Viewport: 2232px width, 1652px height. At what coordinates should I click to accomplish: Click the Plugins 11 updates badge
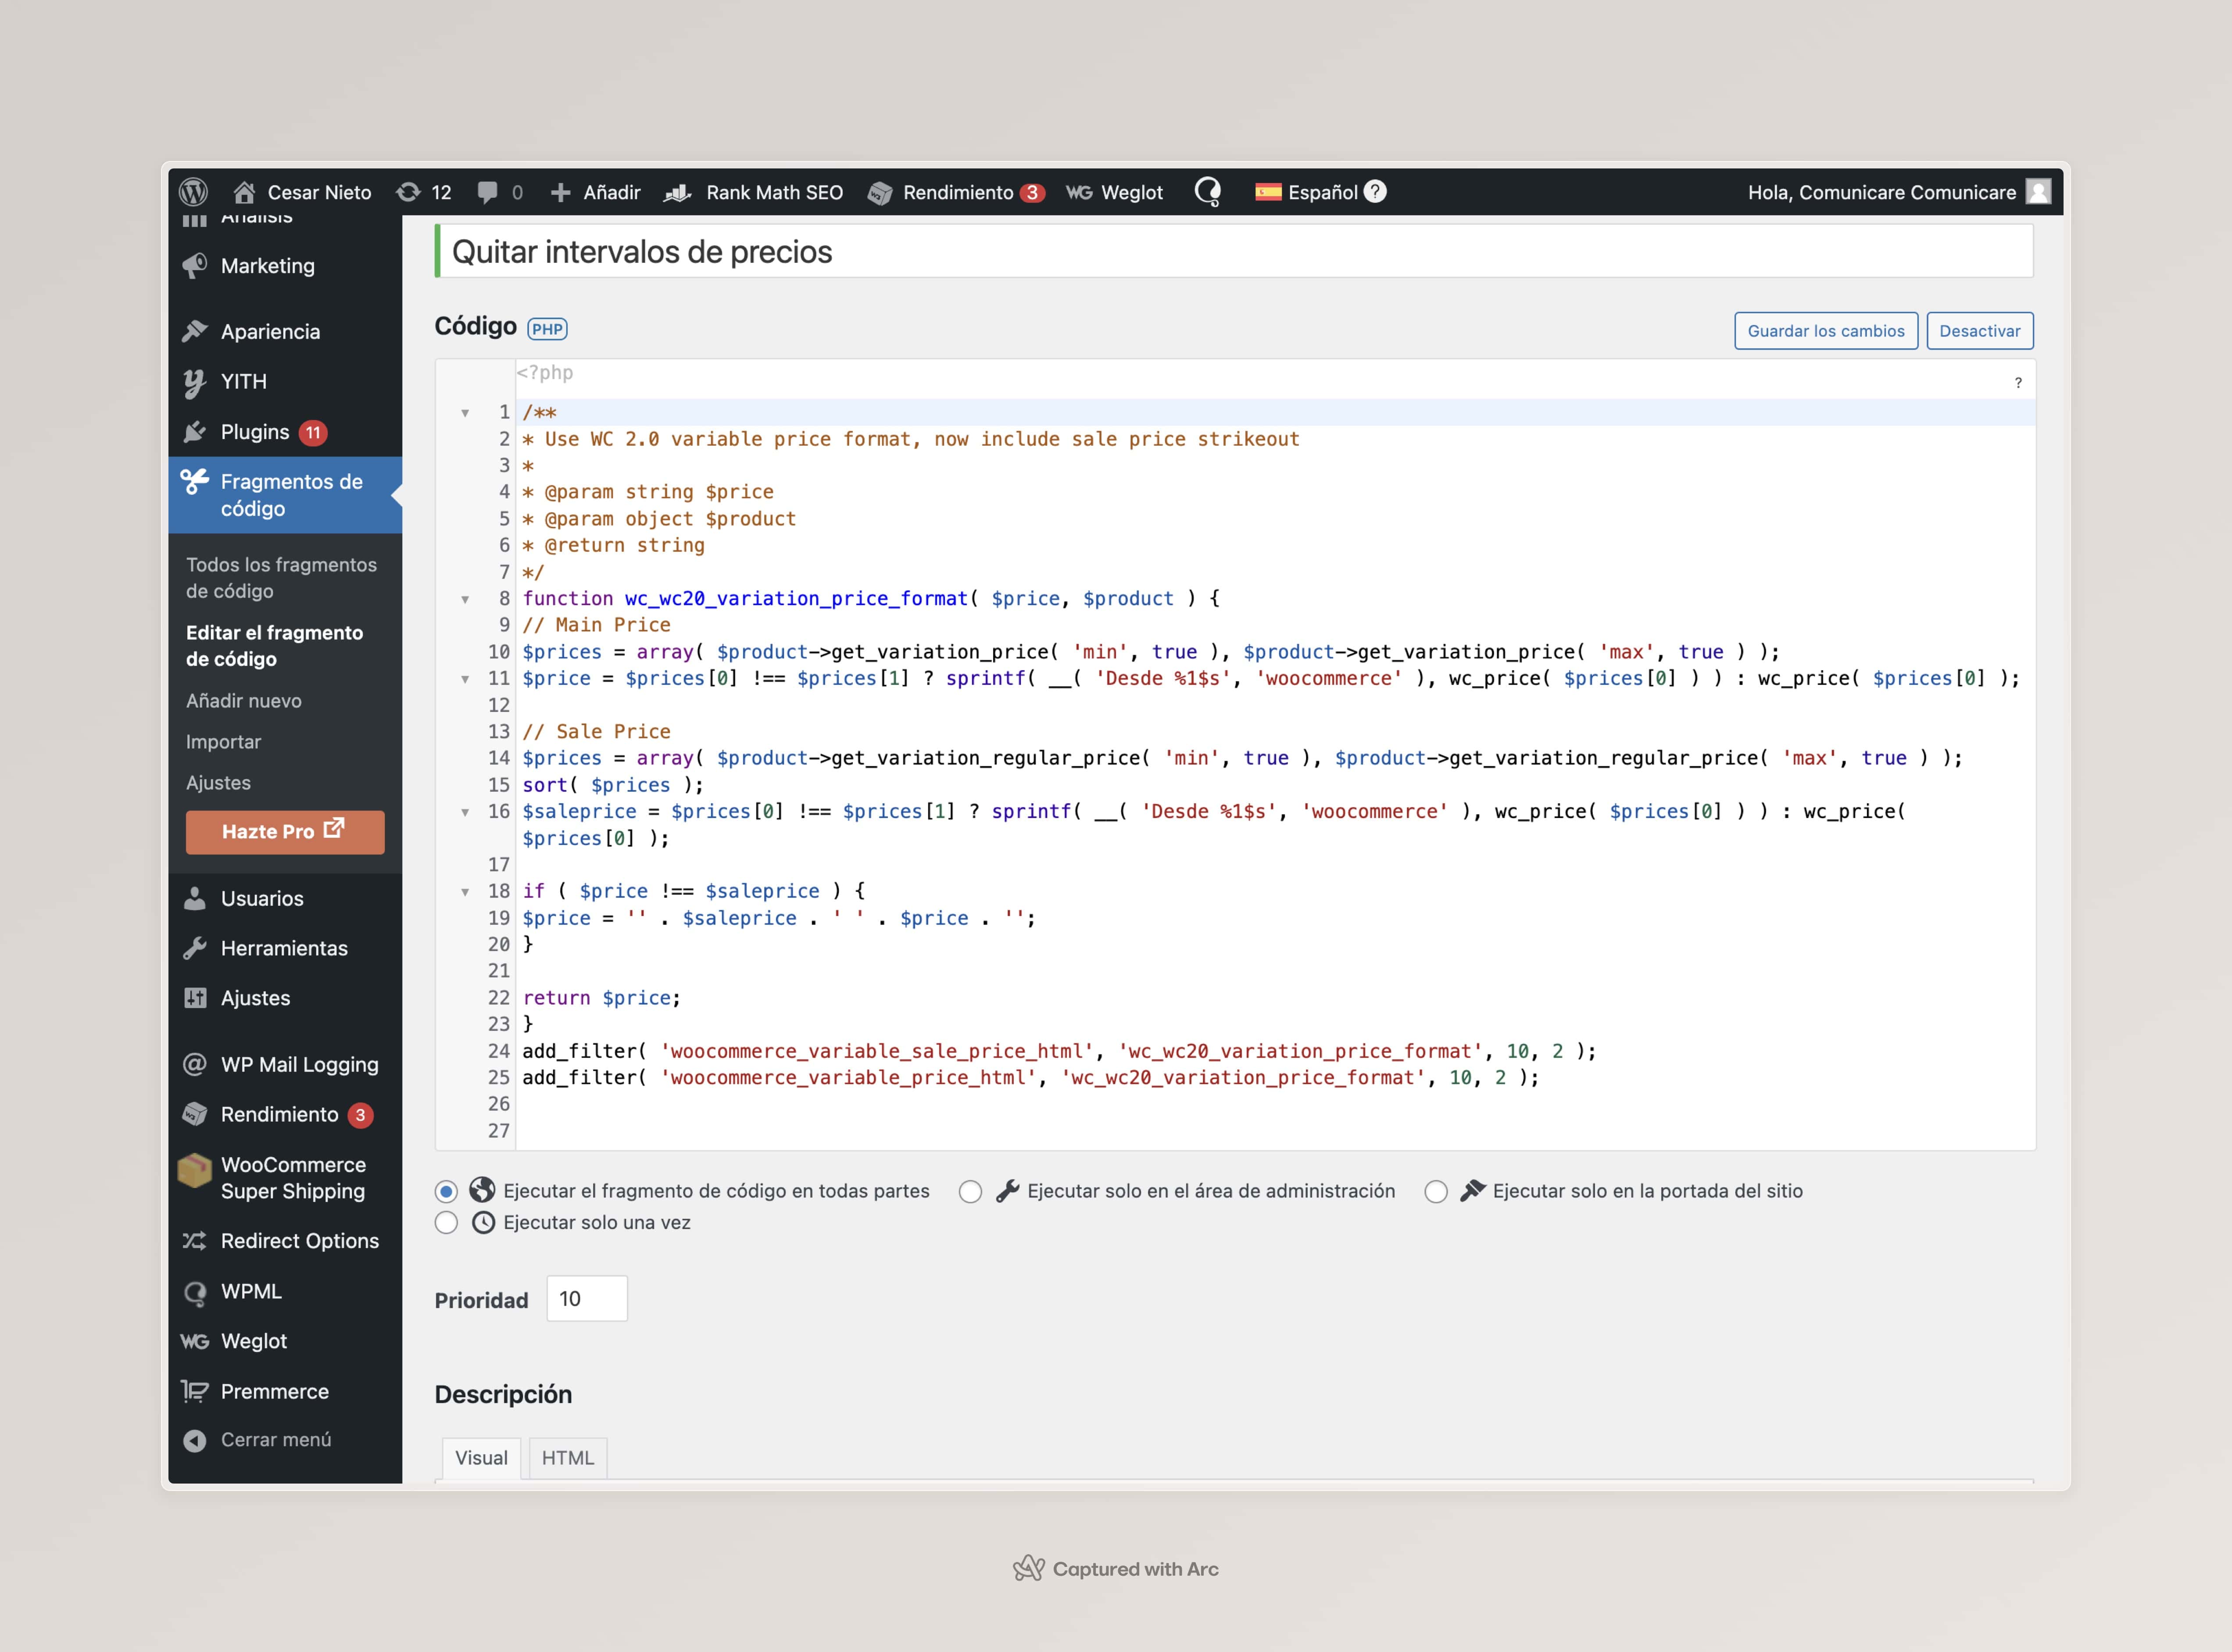tap(313, 433)
